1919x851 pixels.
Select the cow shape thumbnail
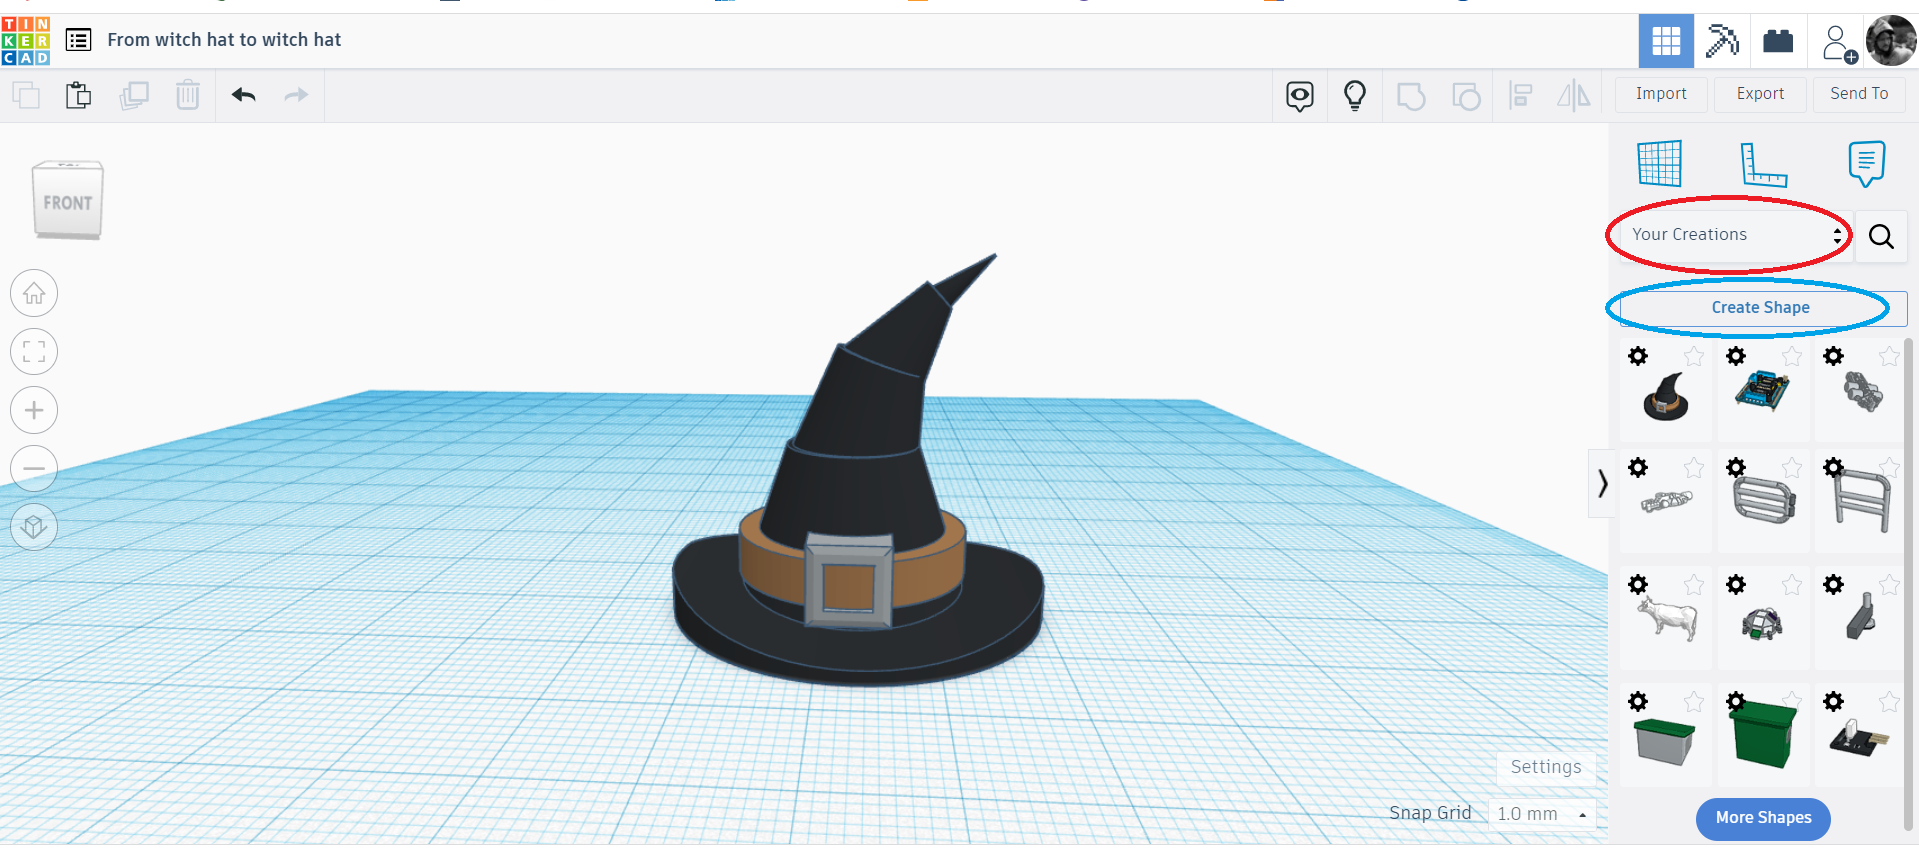tap(1667, 618)
